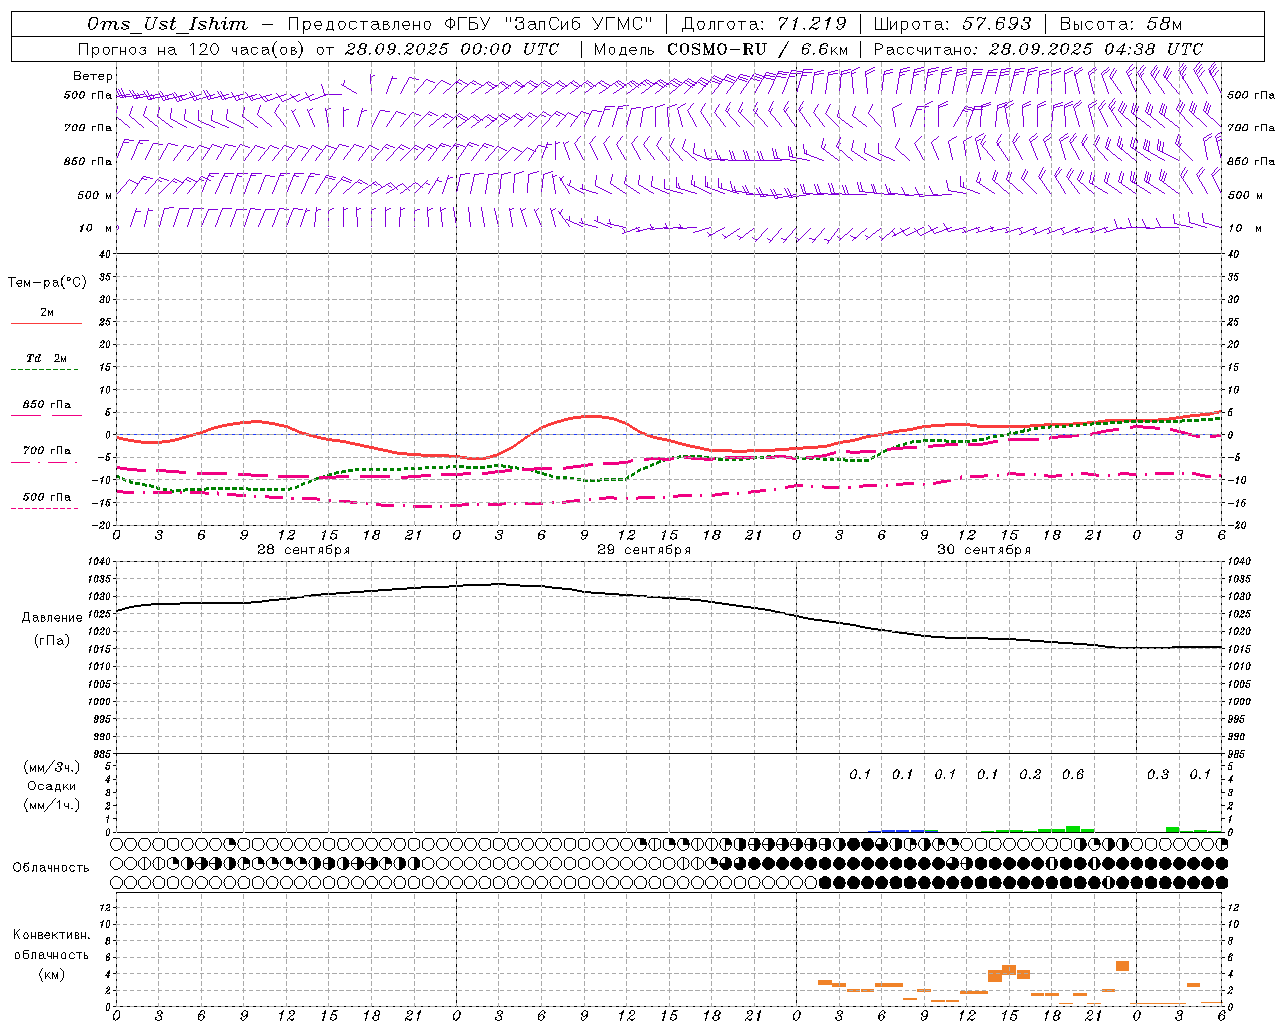Click the Рассчитано: 28.09.2025 04:38 UTC timestamp
This screenshot has width=1280, height=1024.
tap(1038, 49)
